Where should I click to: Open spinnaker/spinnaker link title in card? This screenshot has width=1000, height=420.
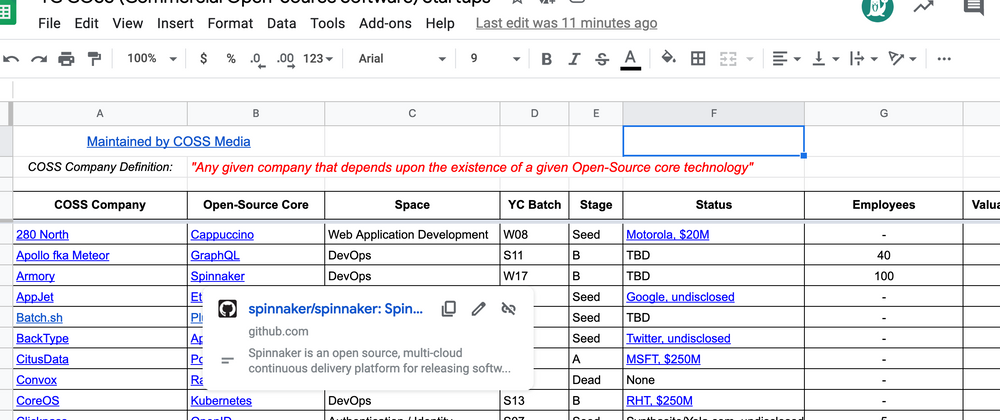(335, 309)
